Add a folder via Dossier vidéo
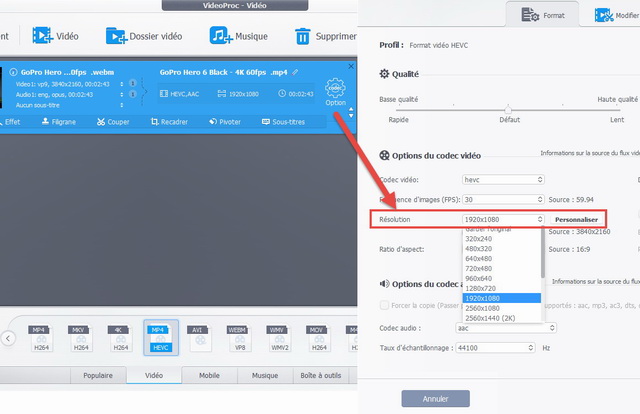This screenshot has height=414, width=640. click(144, 36)
